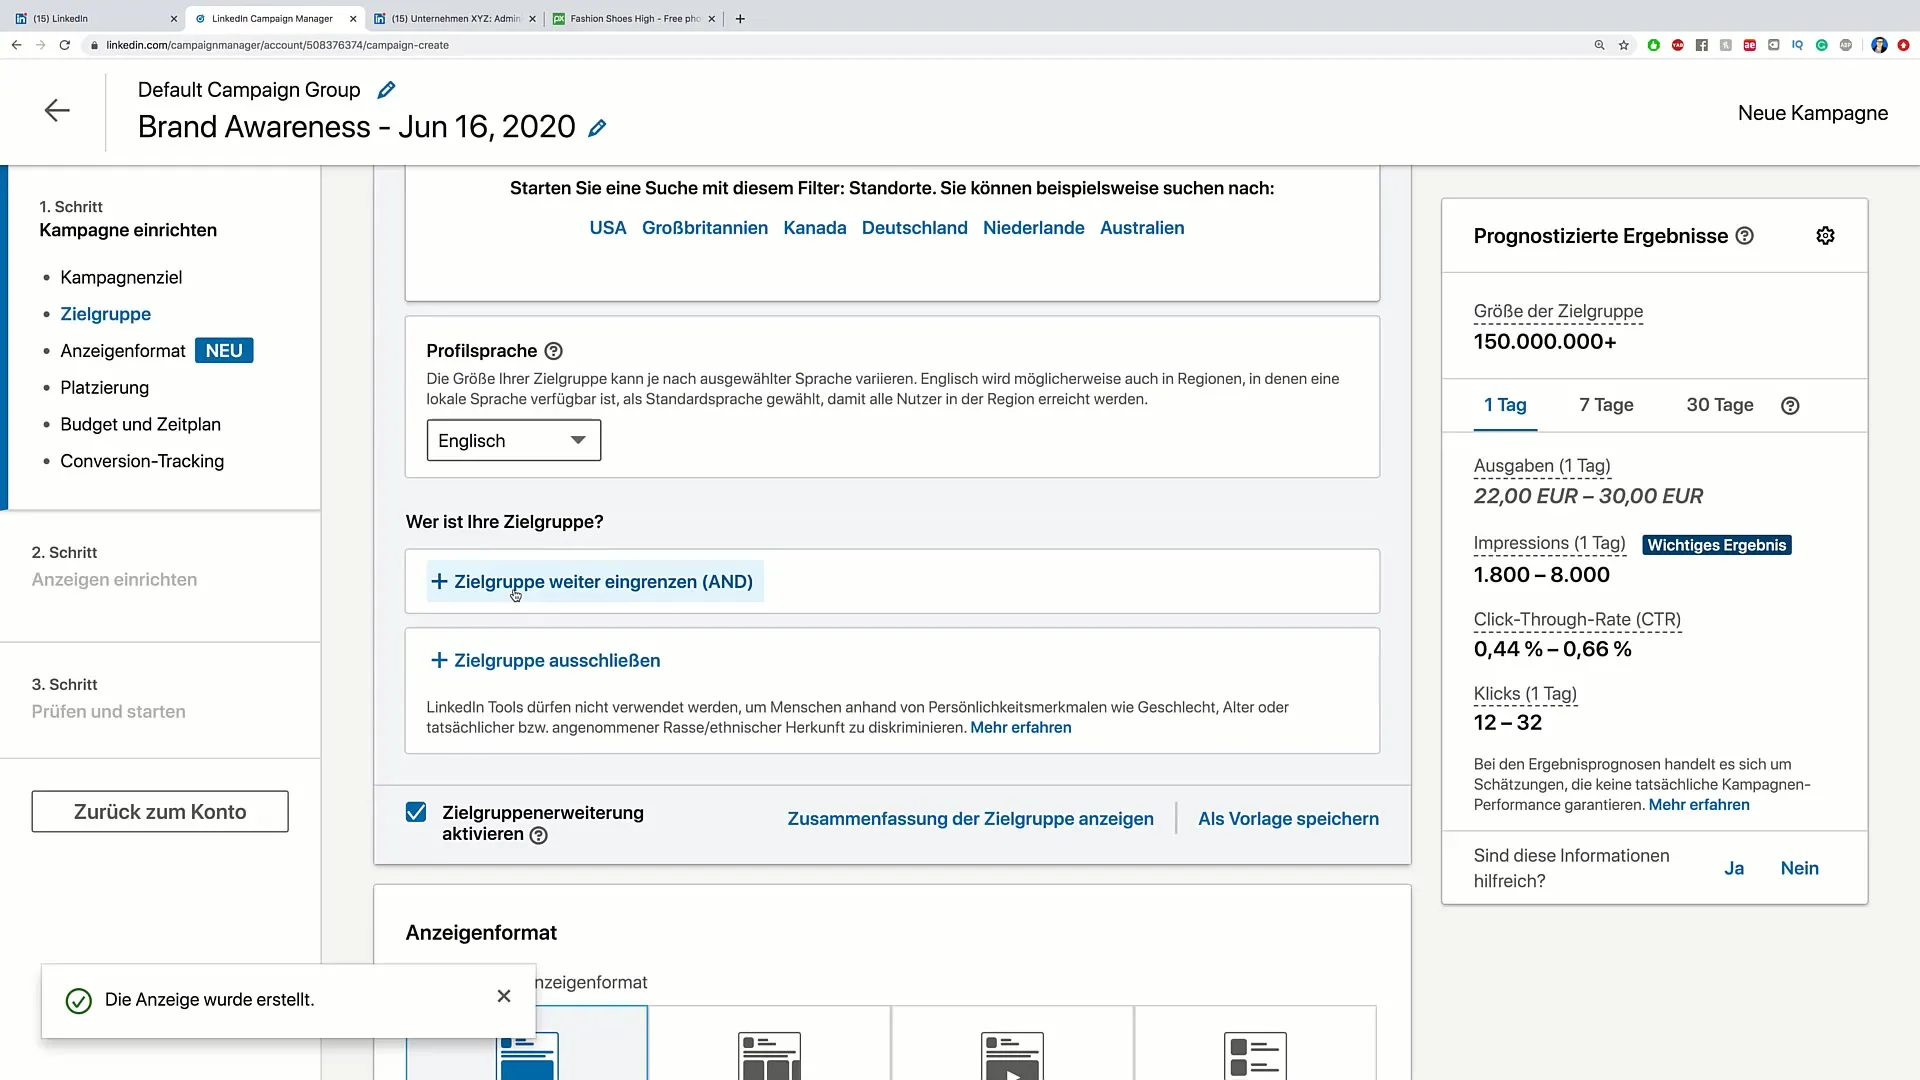
Task: Click Mehr erfahren in discrimination notice
Action: pyautogui.click(x=1021, y=728)
